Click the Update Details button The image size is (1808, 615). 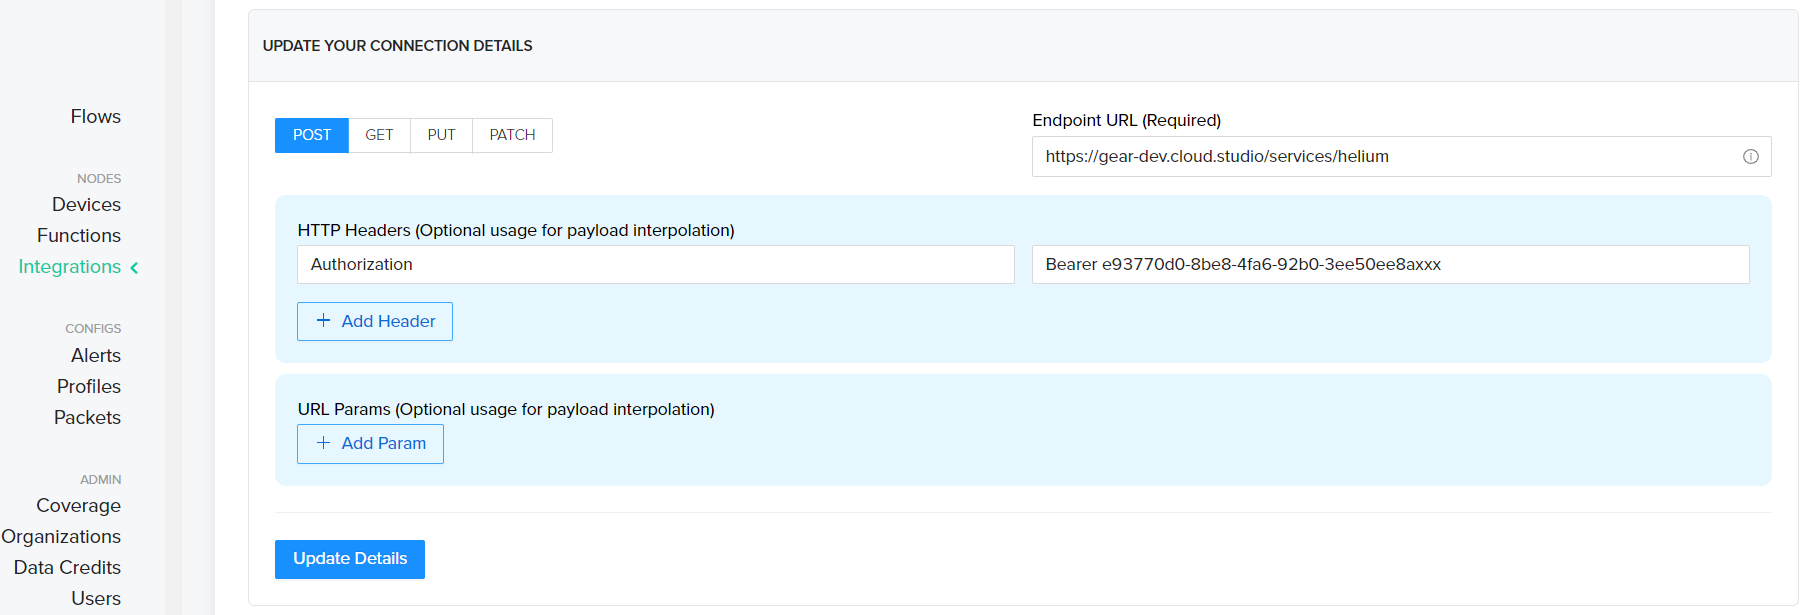tap(349, 559)
